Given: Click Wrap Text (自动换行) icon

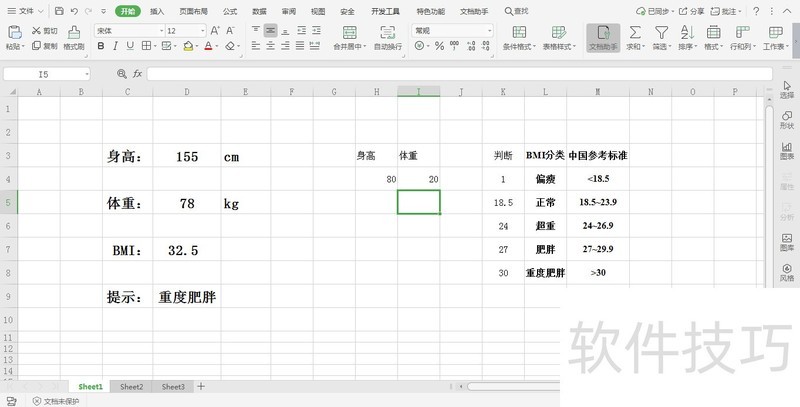Looking at the screenshot, I should point(388,33).
